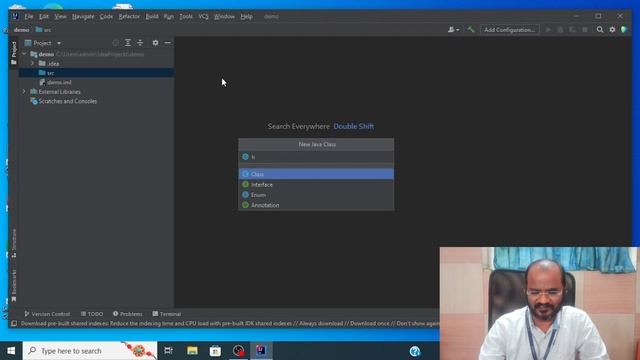Select the demo project root in the tree

(96, 54)
